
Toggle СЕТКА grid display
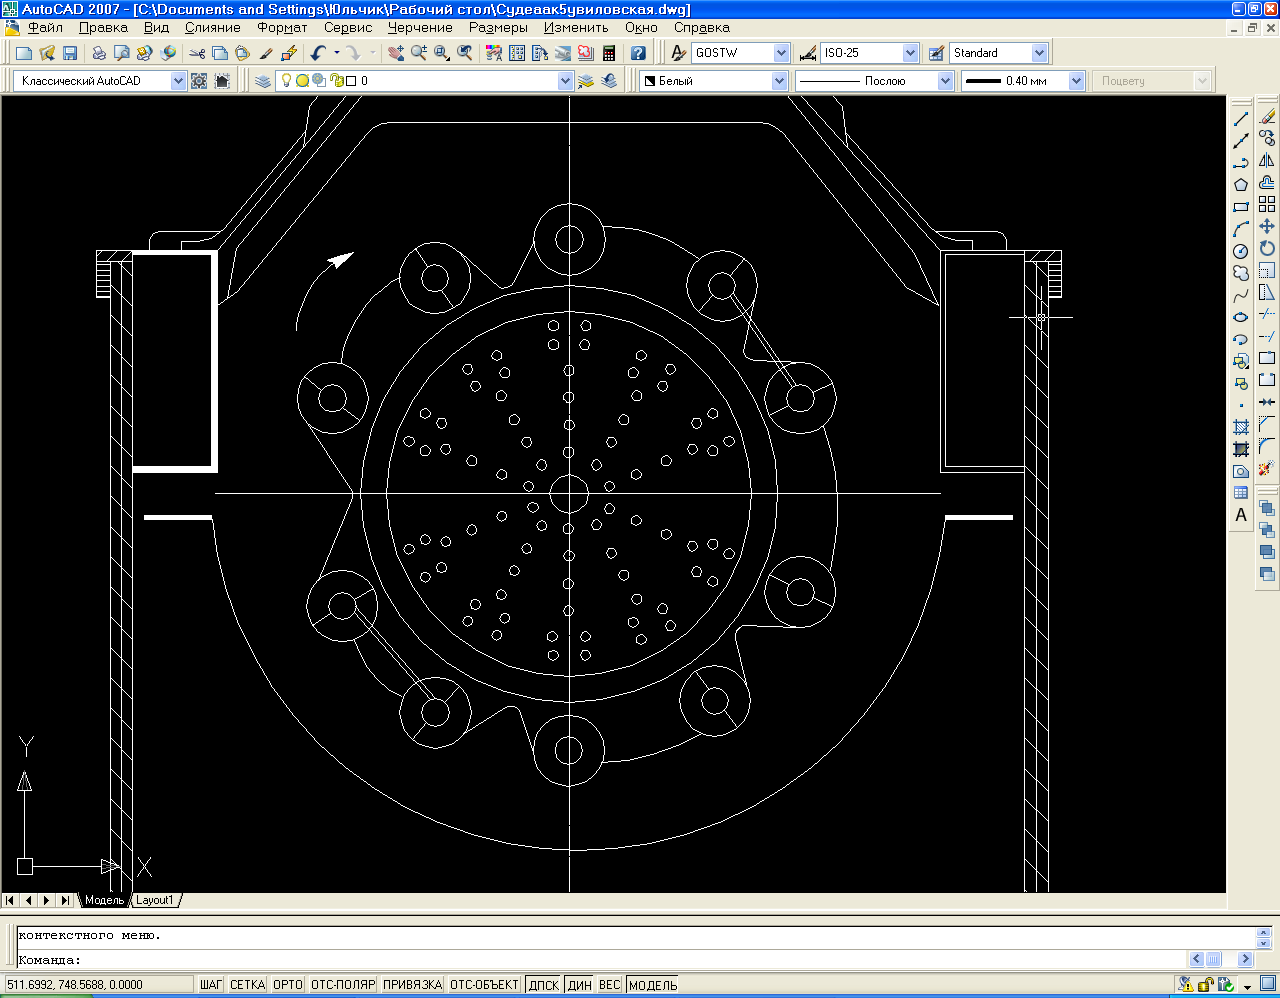click(x=247, y=985)
